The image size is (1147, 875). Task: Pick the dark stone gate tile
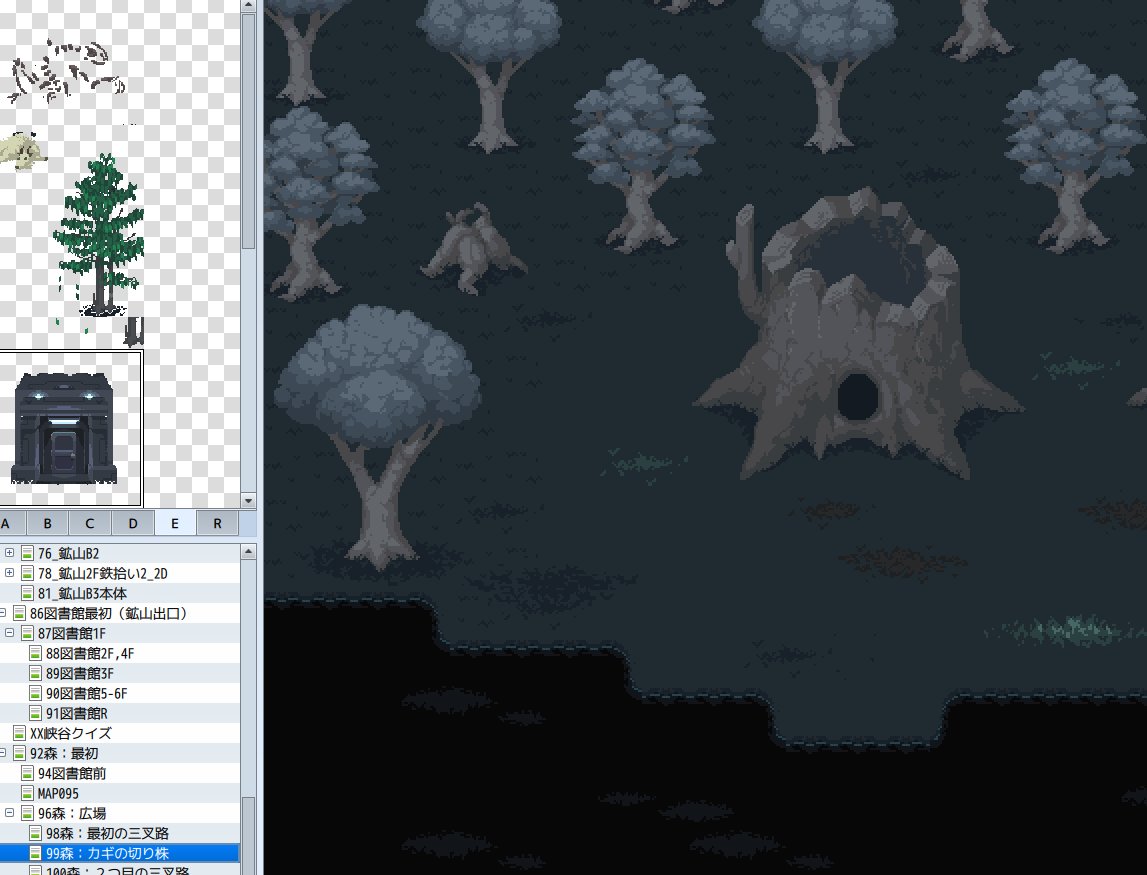(64, 428)
